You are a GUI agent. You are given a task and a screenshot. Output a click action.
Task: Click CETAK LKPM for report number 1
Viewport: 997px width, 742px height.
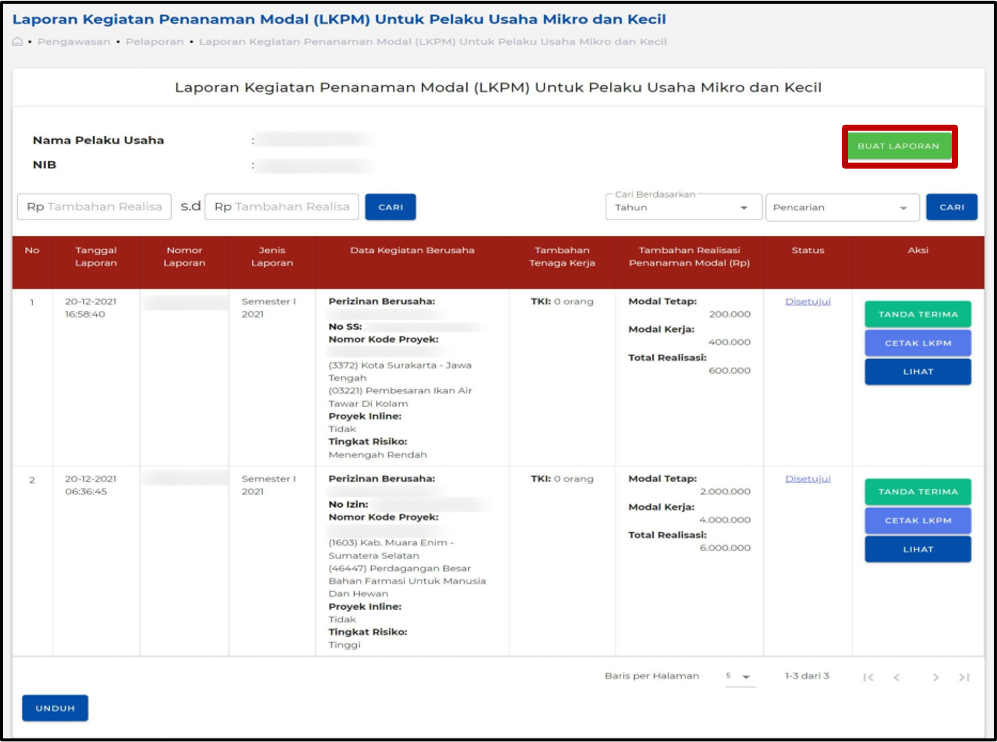(x=917, y=344)
